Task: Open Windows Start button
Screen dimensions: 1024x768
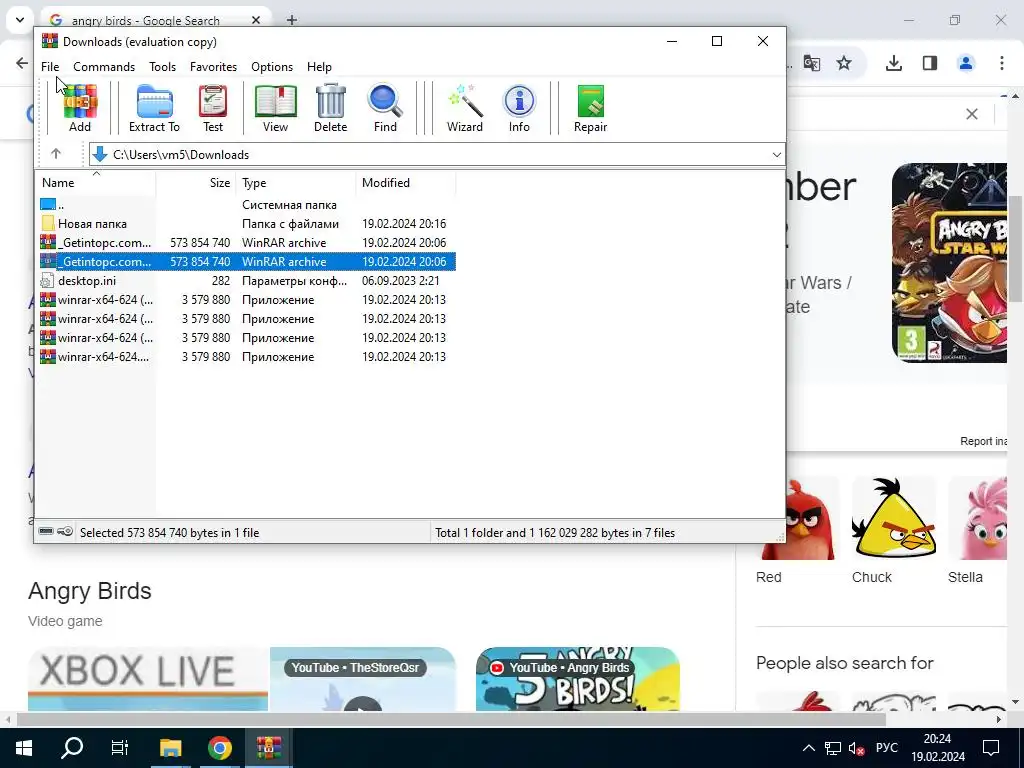Action: pos(24,748)
